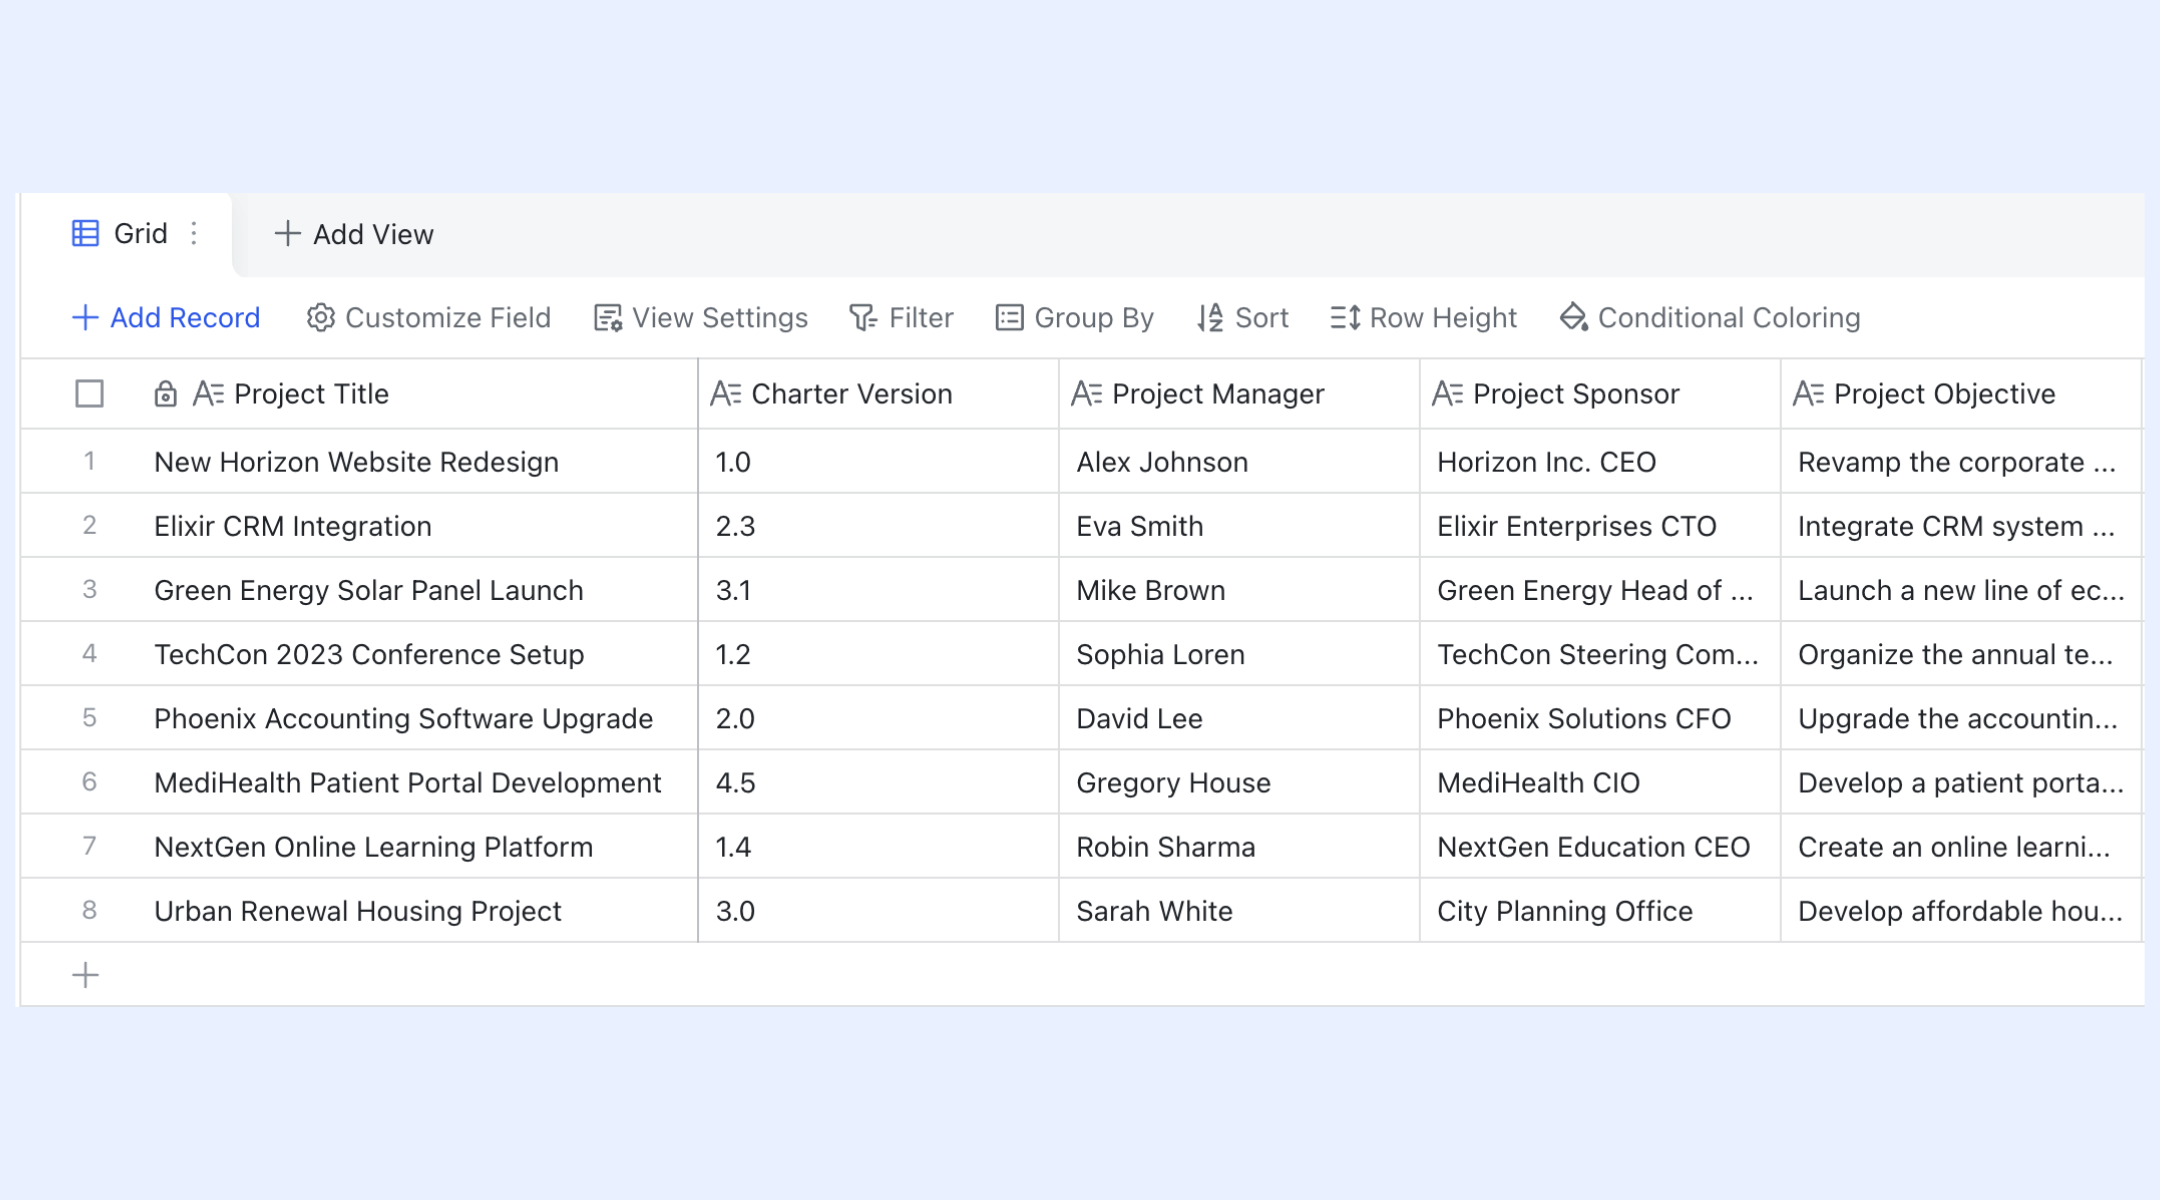
Task: Select the Charter Version column header
Action: click(x=879, y=394)
